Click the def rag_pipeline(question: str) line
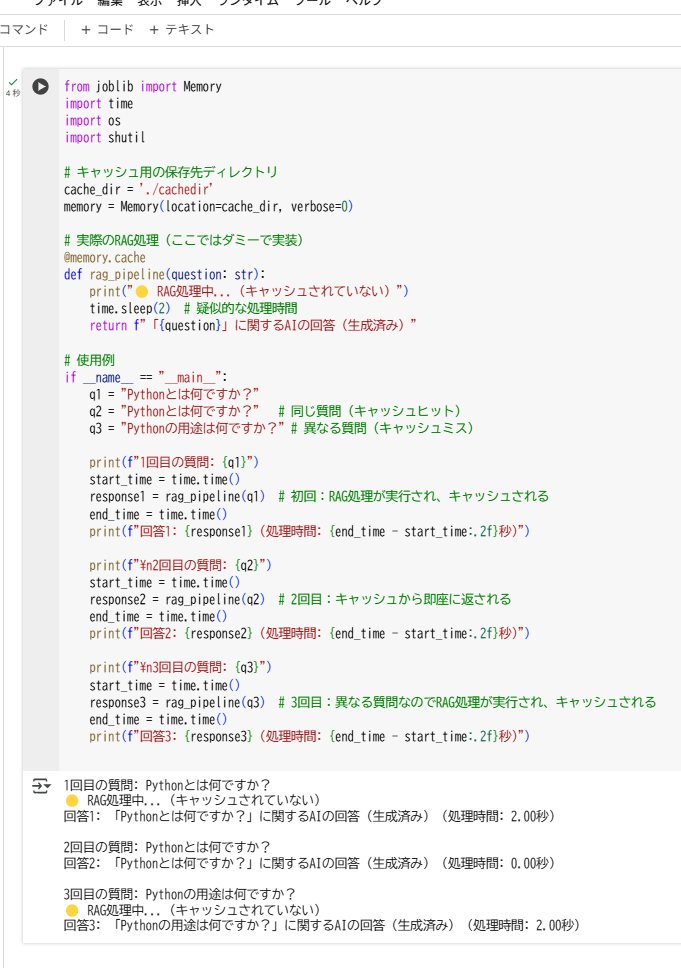 pos(165,275)
